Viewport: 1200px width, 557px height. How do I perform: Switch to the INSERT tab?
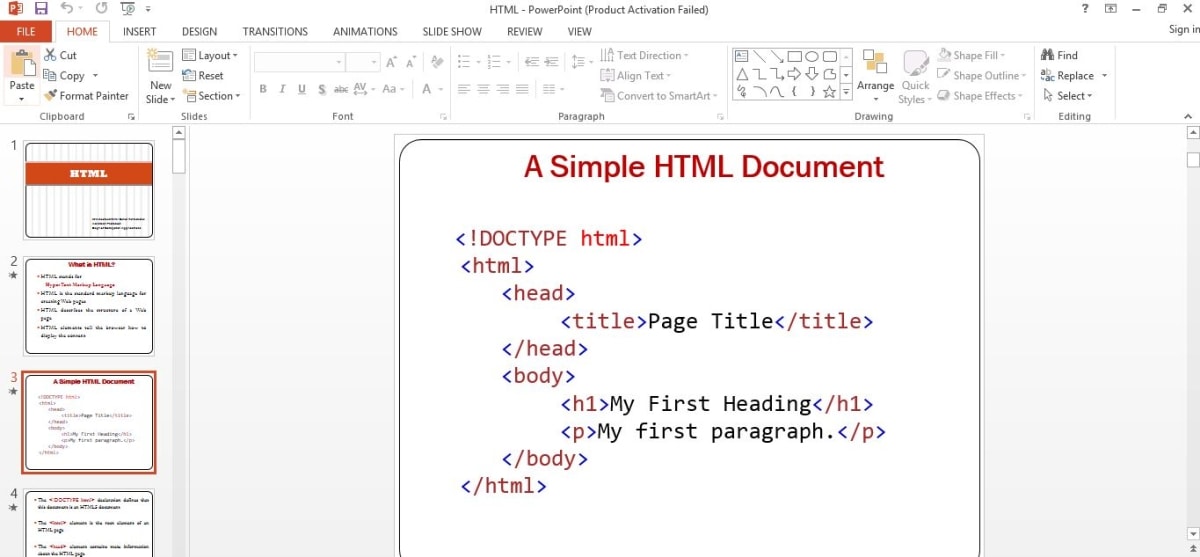[139, 31]
